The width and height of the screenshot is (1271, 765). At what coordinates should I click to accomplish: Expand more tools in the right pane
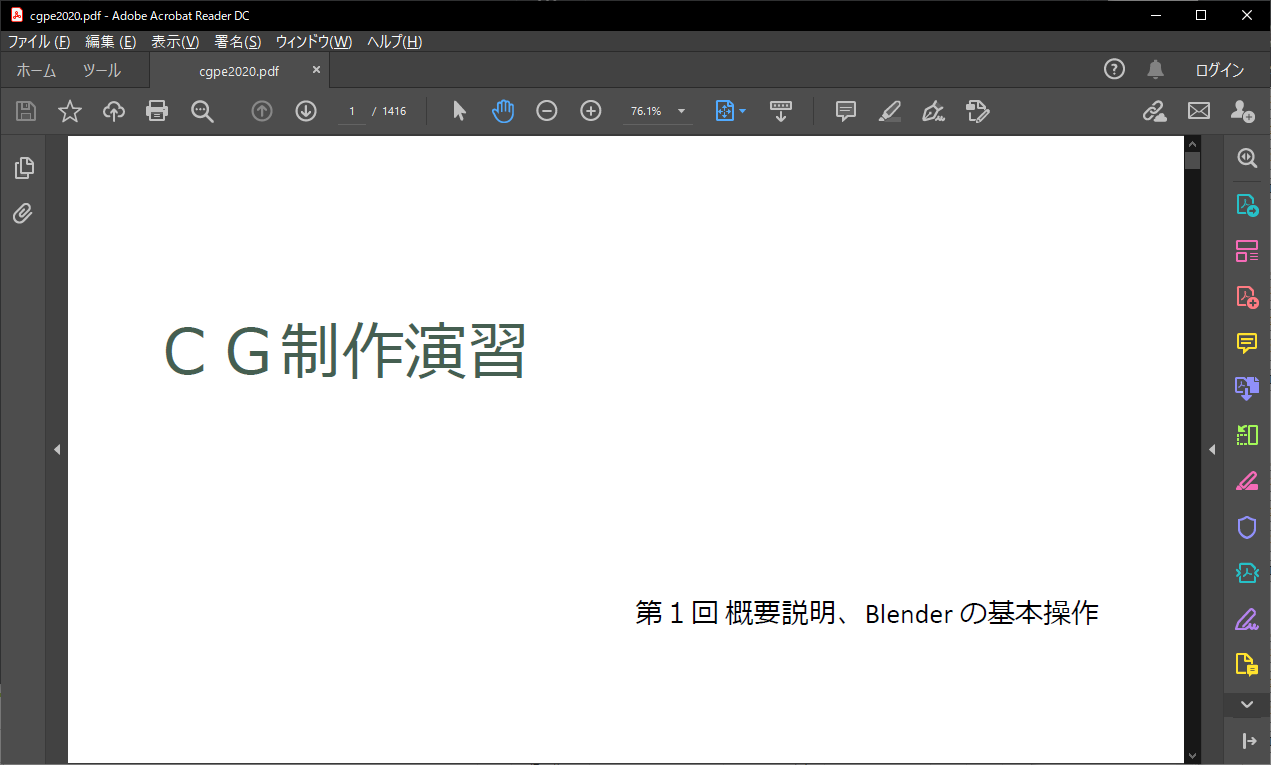coord(1246,704)
